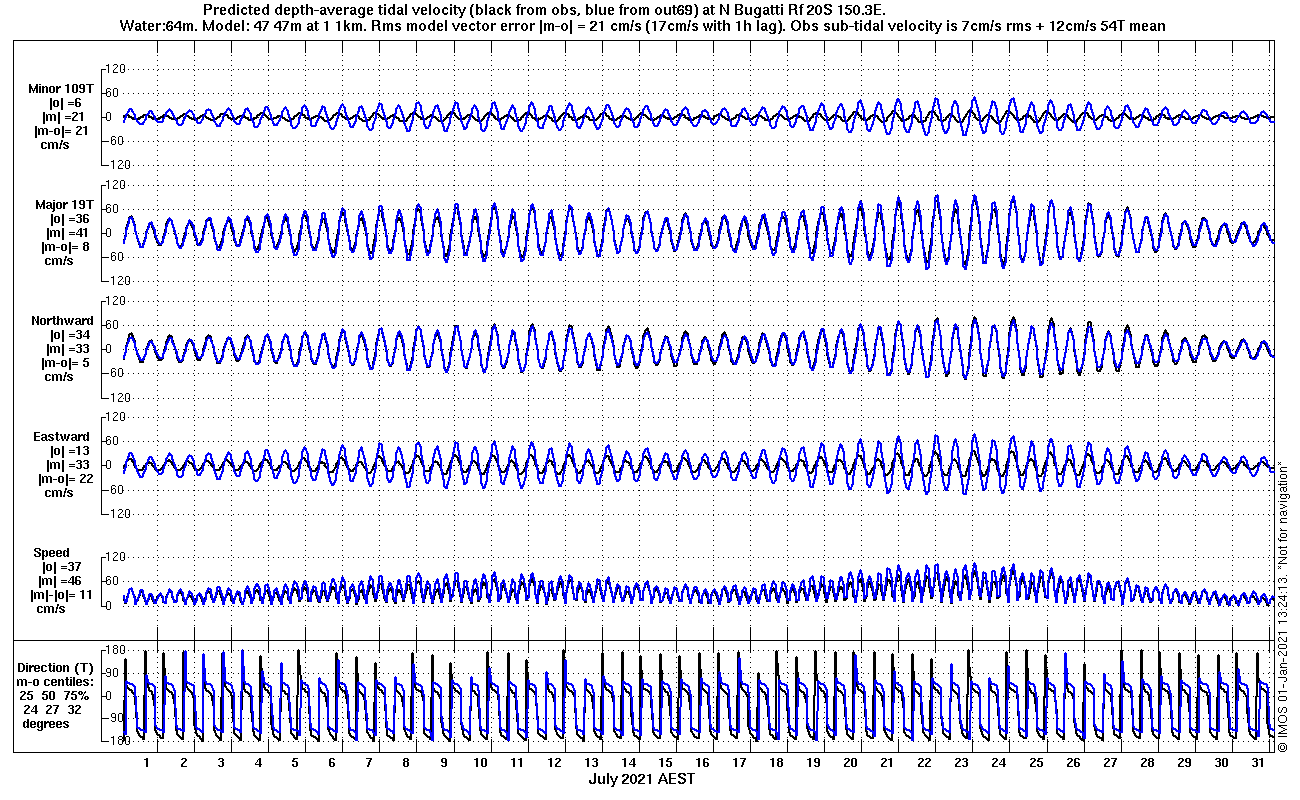This screenshot has width=1300, height=800.
Task: Click '|m| =21' in the Minor panel
Action: tap(62, 117)
